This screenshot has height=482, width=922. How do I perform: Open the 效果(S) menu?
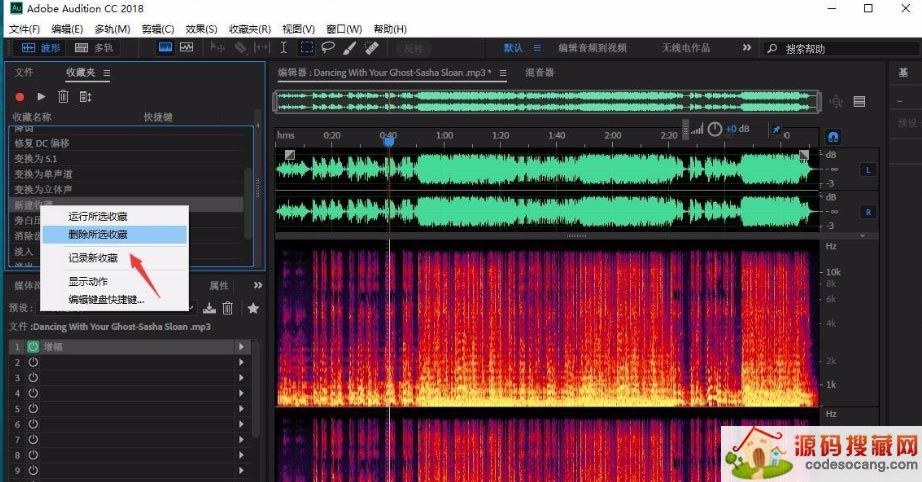pos(201,29)
